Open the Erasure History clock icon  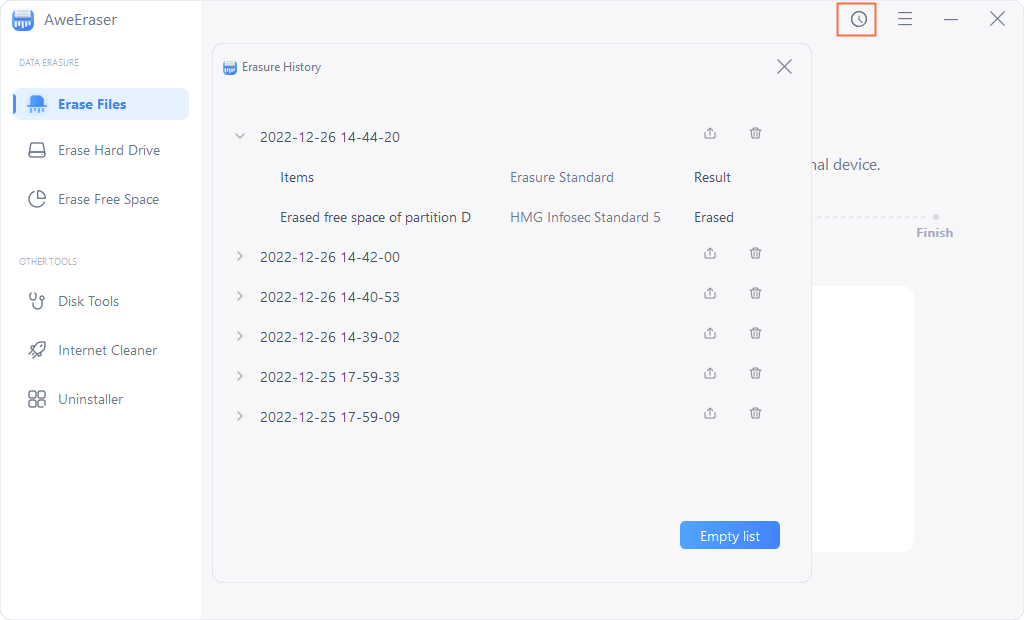click(856, 19)
